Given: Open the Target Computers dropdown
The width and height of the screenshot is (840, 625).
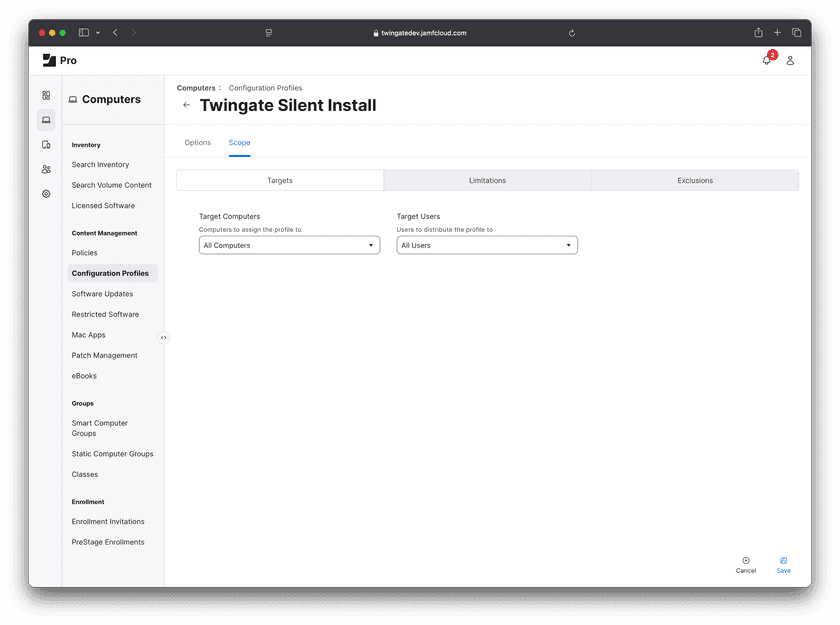Looking at the screenshot, I should click(x=289, y=245).
